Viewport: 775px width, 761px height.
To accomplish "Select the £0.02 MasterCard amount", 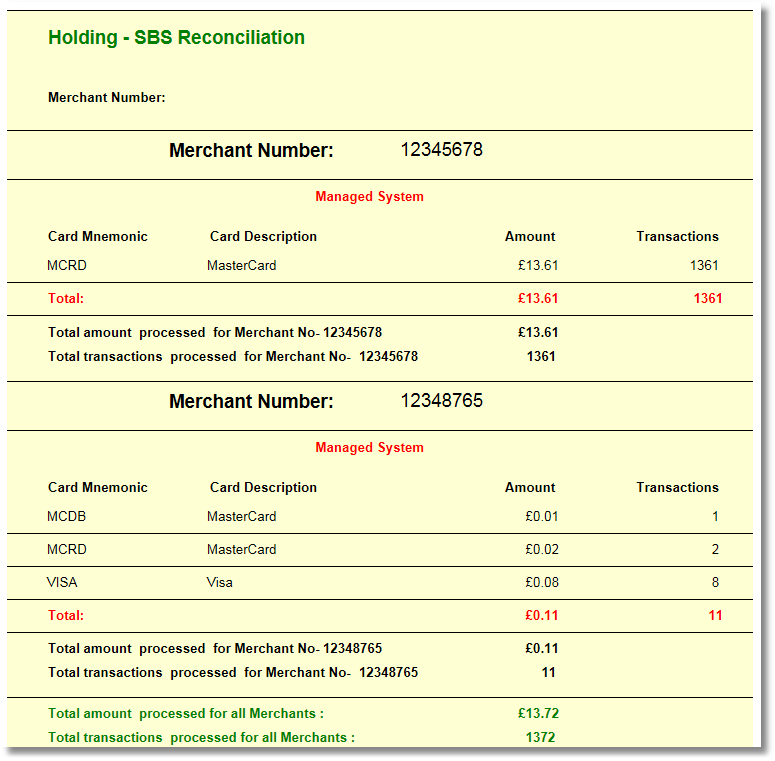I will [542, 550].
